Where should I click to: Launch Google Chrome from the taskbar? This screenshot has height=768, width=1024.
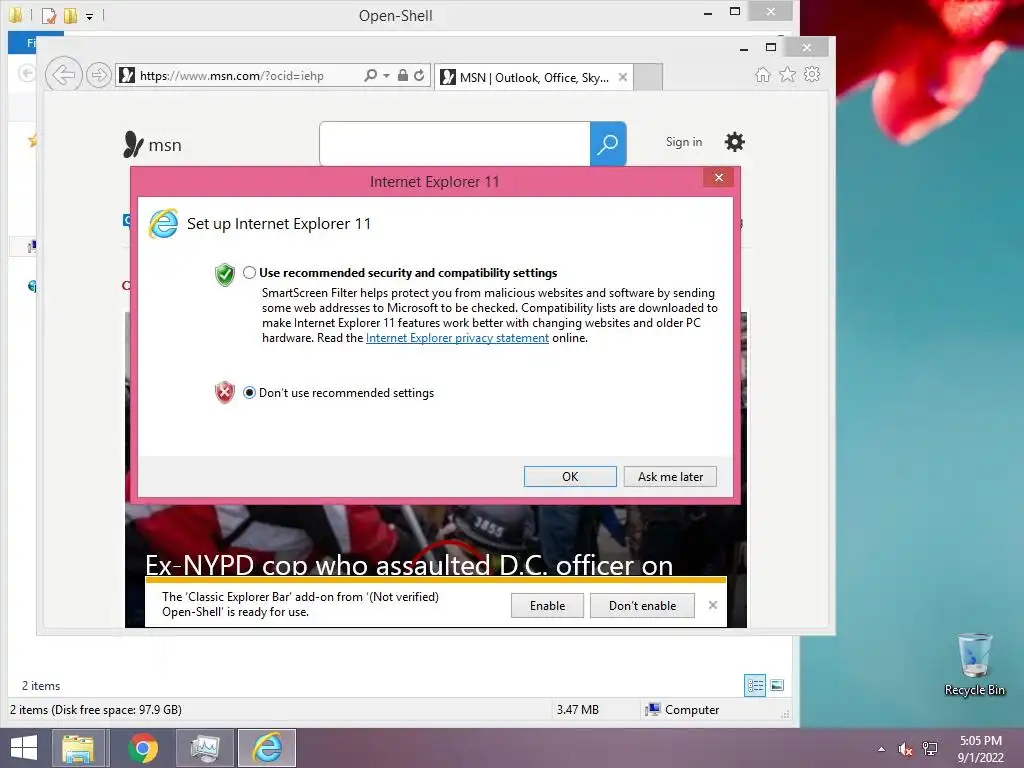142,748
